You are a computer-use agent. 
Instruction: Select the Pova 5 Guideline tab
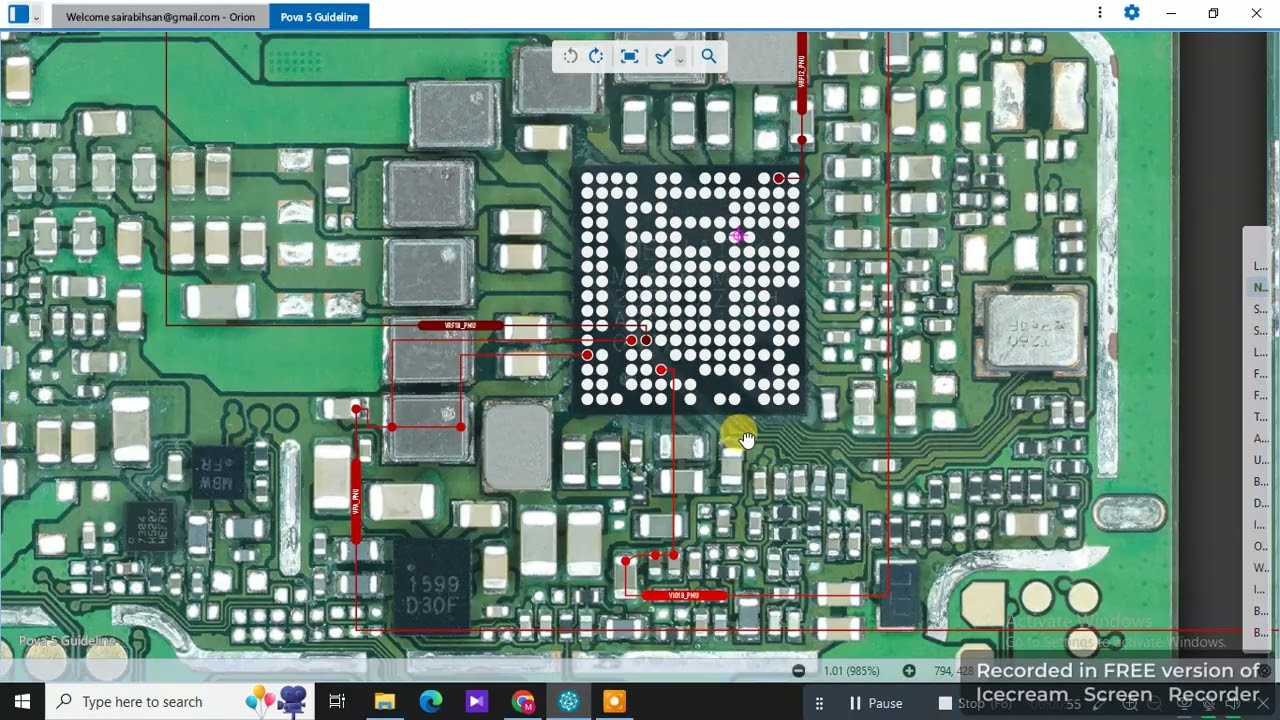[319, 17]
